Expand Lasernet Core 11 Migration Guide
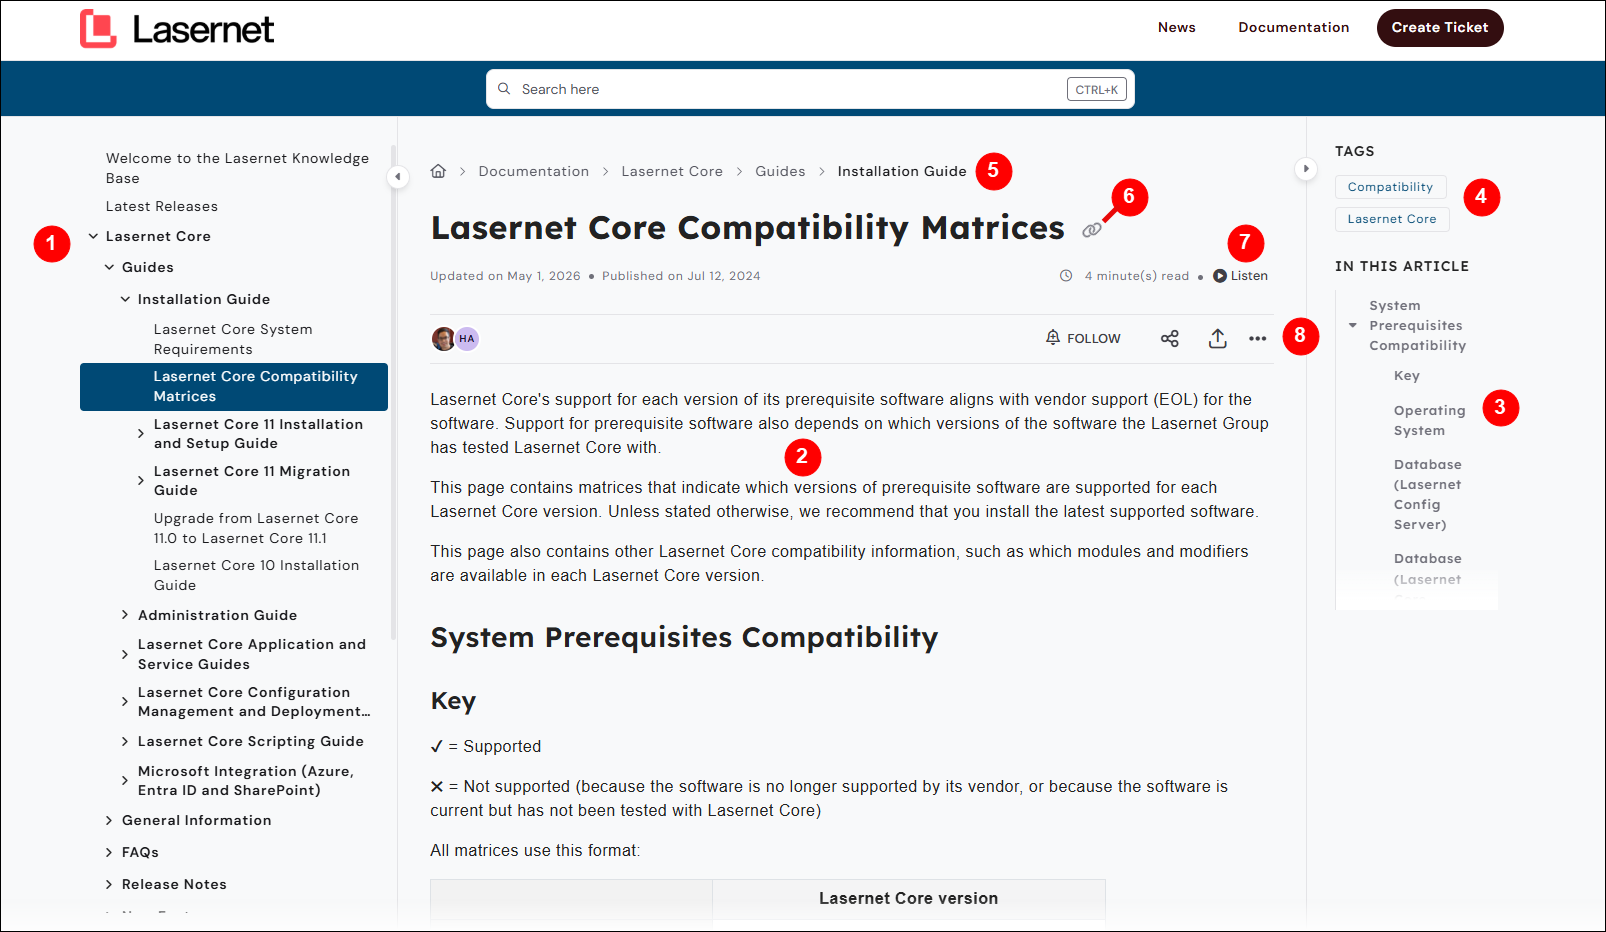 pyautogui.click(x=141, y=481)
